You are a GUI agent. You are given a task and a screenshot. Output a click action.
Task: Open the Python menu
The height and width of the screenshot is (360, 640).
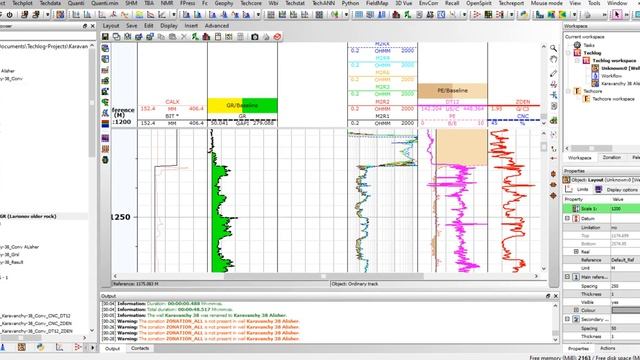(x=350, y=3)
